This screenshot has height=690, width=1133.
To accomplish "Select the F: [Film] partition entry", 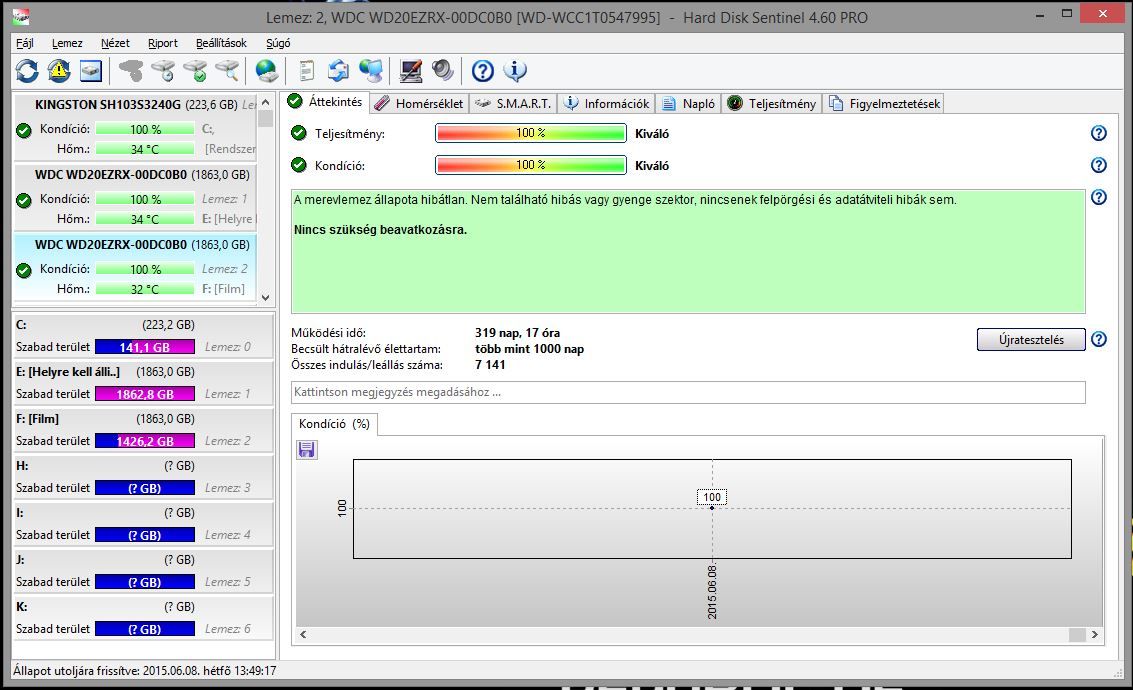I will pos(143,430).
